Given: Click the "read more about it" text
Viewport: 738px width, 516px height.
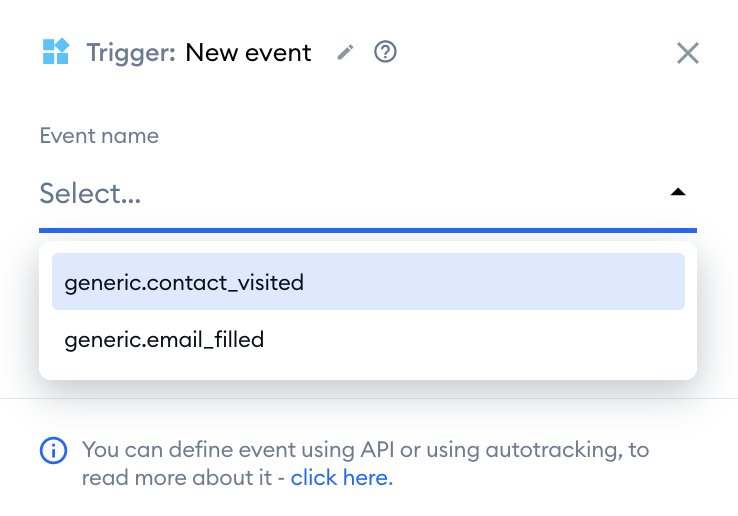Looking at the screenshot, I should (x=176, y=478).
